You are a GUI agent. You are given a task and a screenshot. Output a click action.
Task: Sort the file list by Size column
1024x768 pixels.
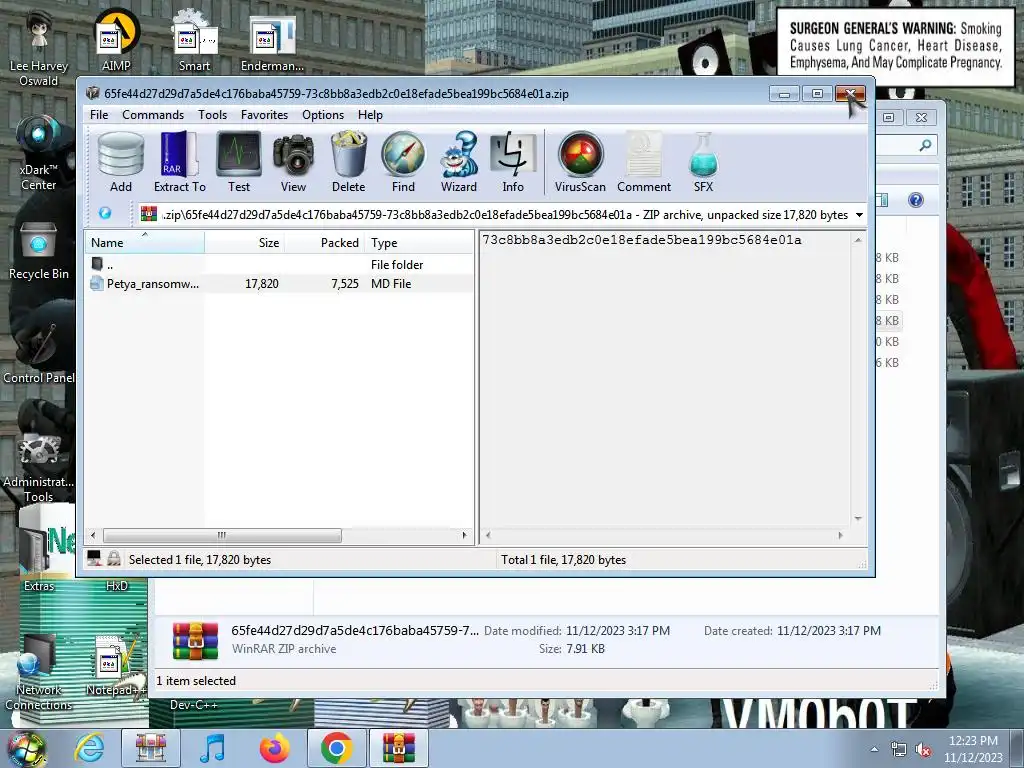(245, 242)
